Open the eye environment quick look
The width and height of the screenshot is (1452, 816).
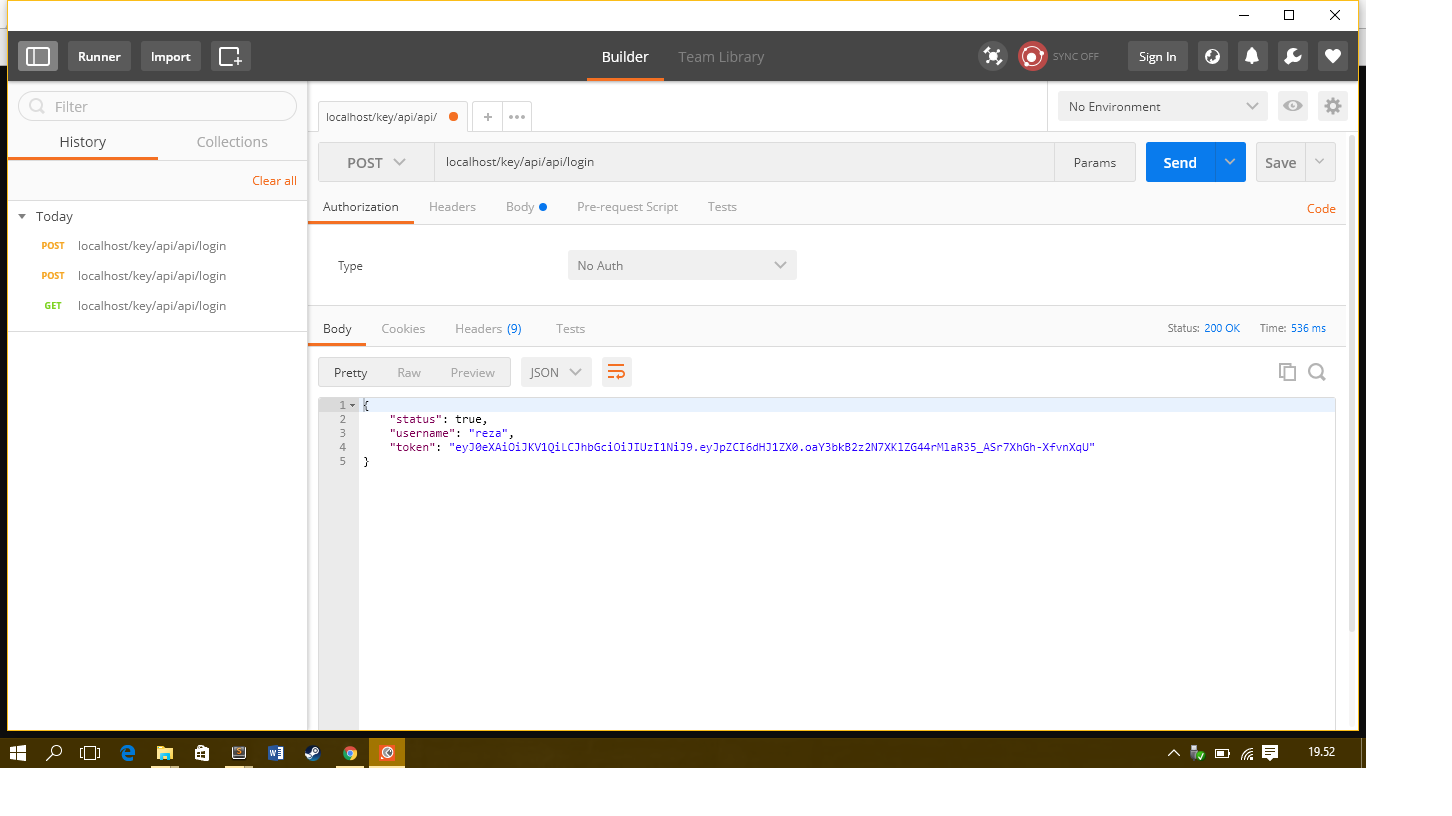click(x=1293, y=106)
